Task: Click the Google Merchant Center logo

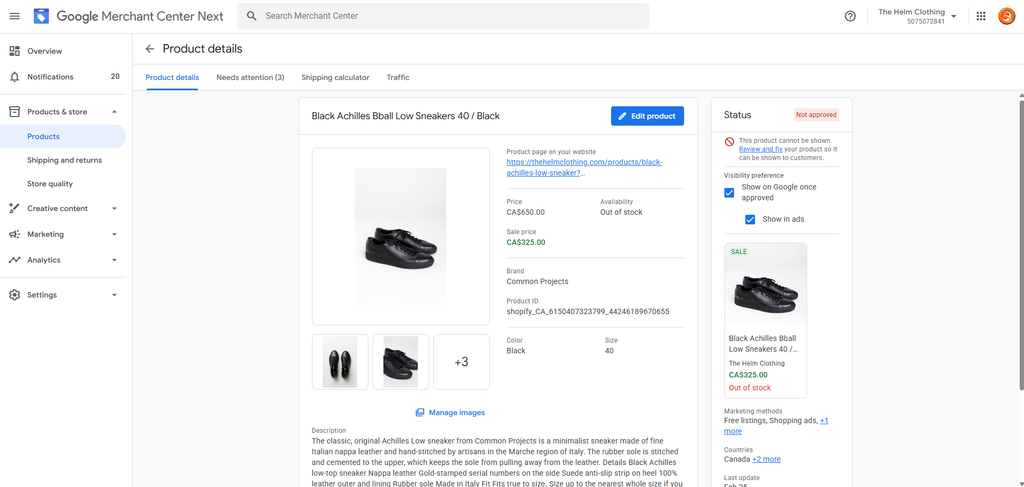Action: 42,16
